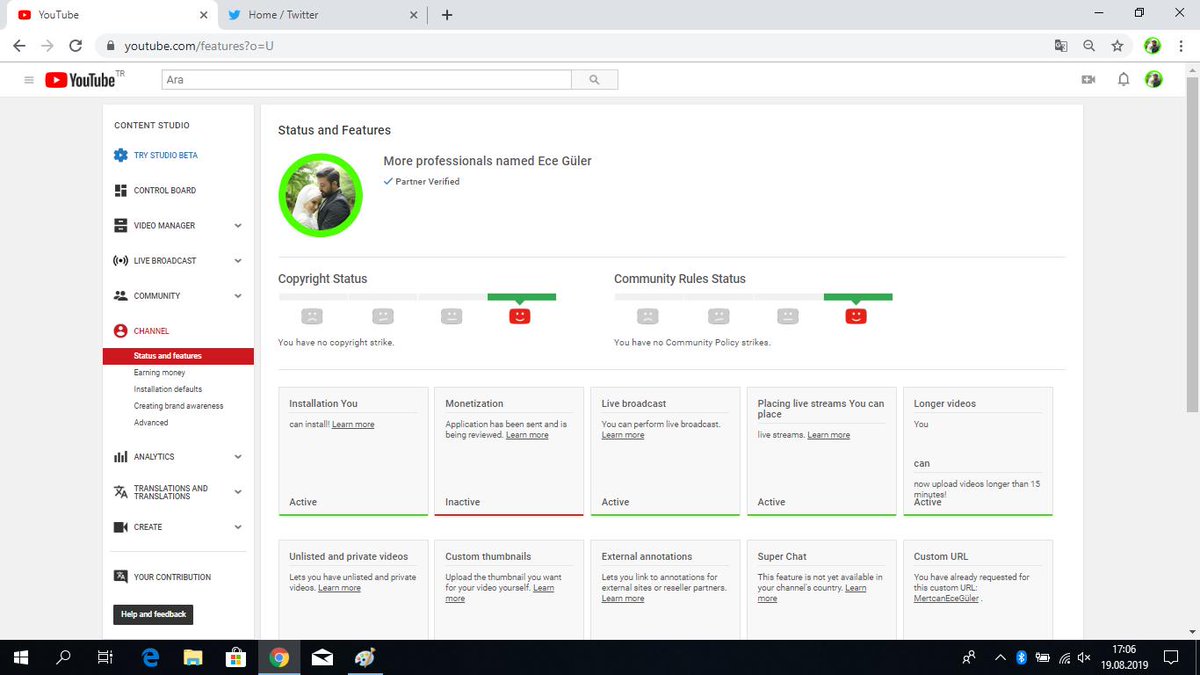
Task: Open Earning money in sidebar
Action: click(x=159, y=373)
